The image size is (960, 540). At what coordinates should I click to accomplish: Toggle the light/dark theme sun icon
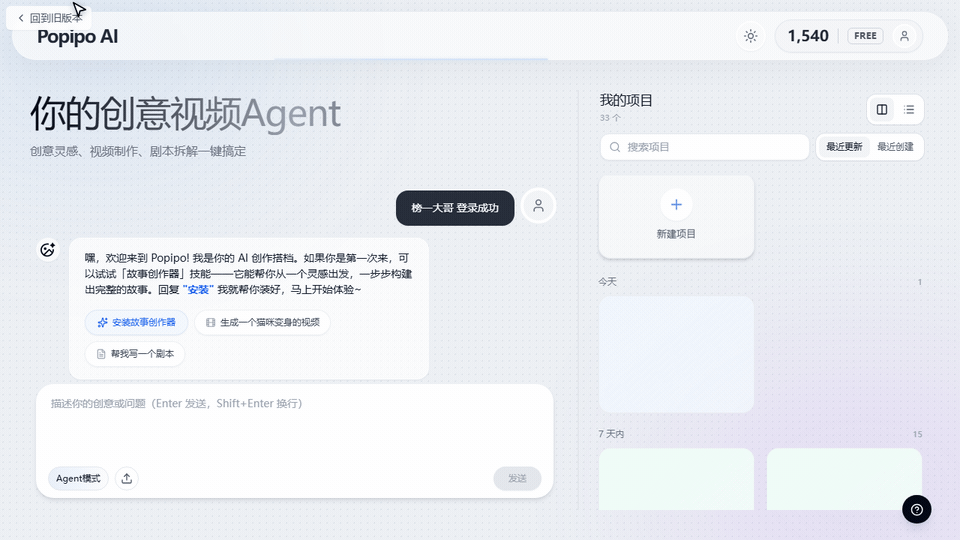point(751,36)
